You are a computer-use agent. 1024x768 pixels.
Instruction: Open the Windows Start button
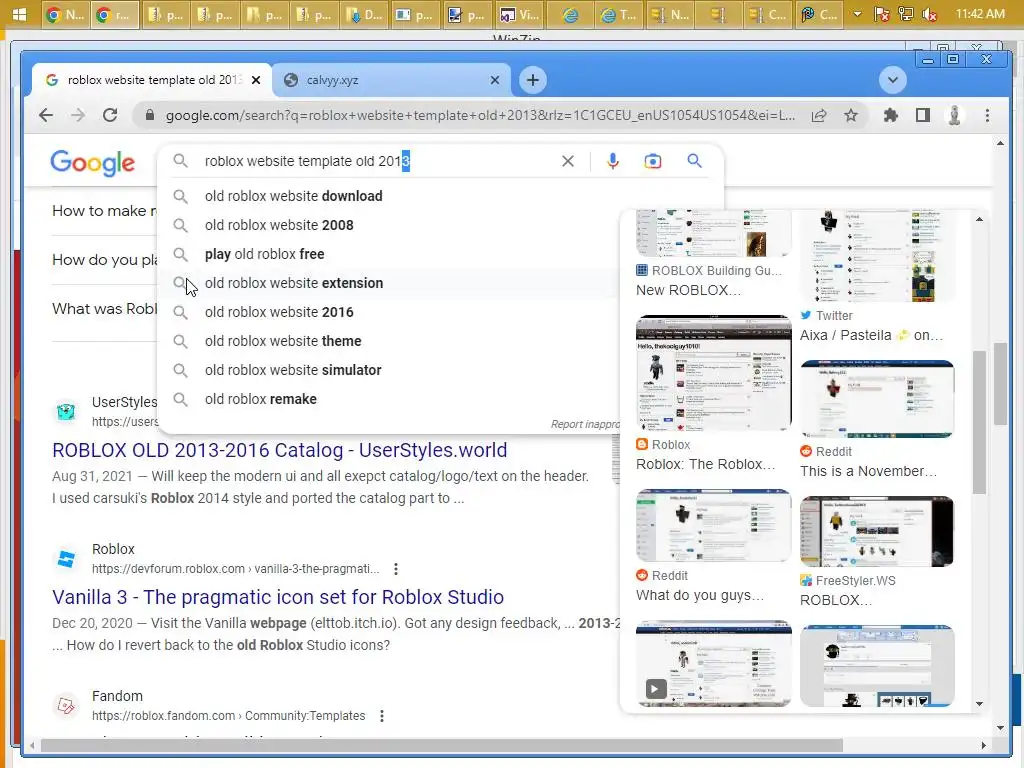click(x=19, y=14)
